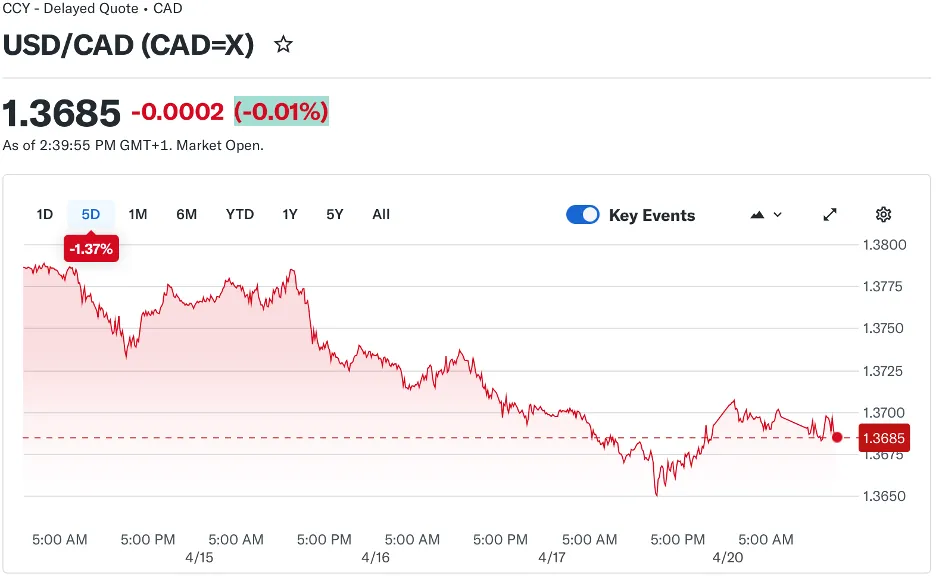Select the 1D time range
The height and width of the screenshot is (580, 936).
(45, 214)
